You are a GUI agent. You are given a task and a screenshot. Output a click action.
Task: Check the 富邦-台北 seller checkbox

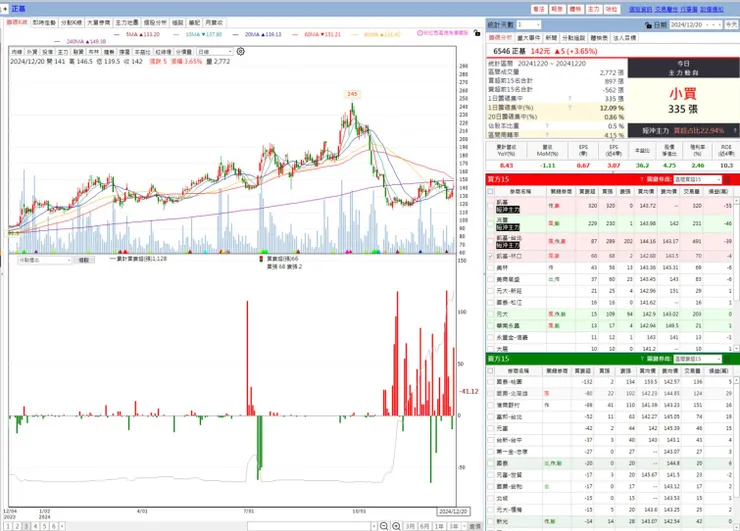(x=491, y=417)
